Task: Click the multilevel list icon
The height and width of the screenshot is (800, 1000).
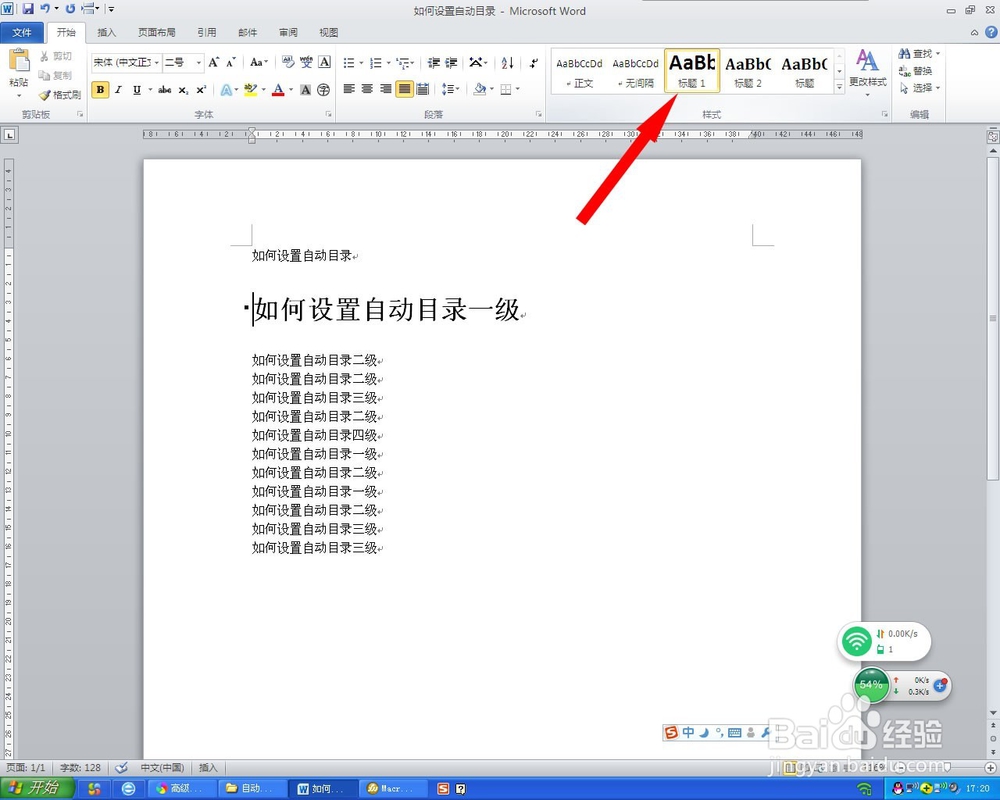Action: 402,63
